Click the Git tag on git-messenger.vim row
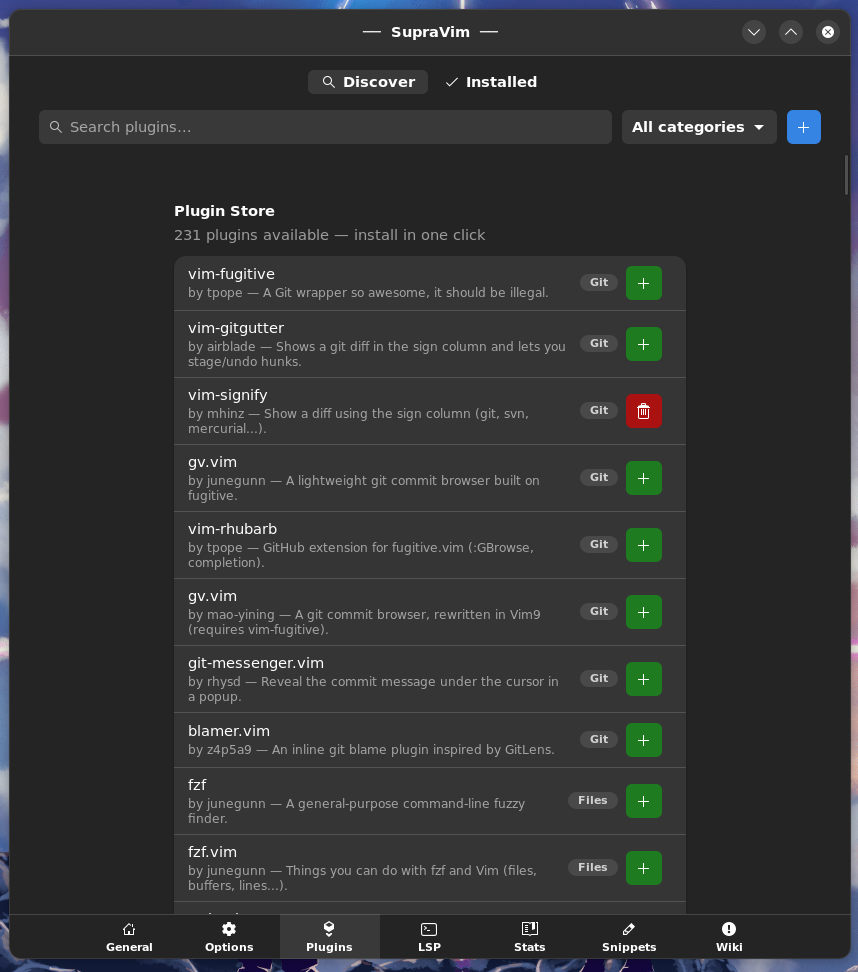Screen dimensions: 858x972 pyautogui.click(x=598, y=678)
